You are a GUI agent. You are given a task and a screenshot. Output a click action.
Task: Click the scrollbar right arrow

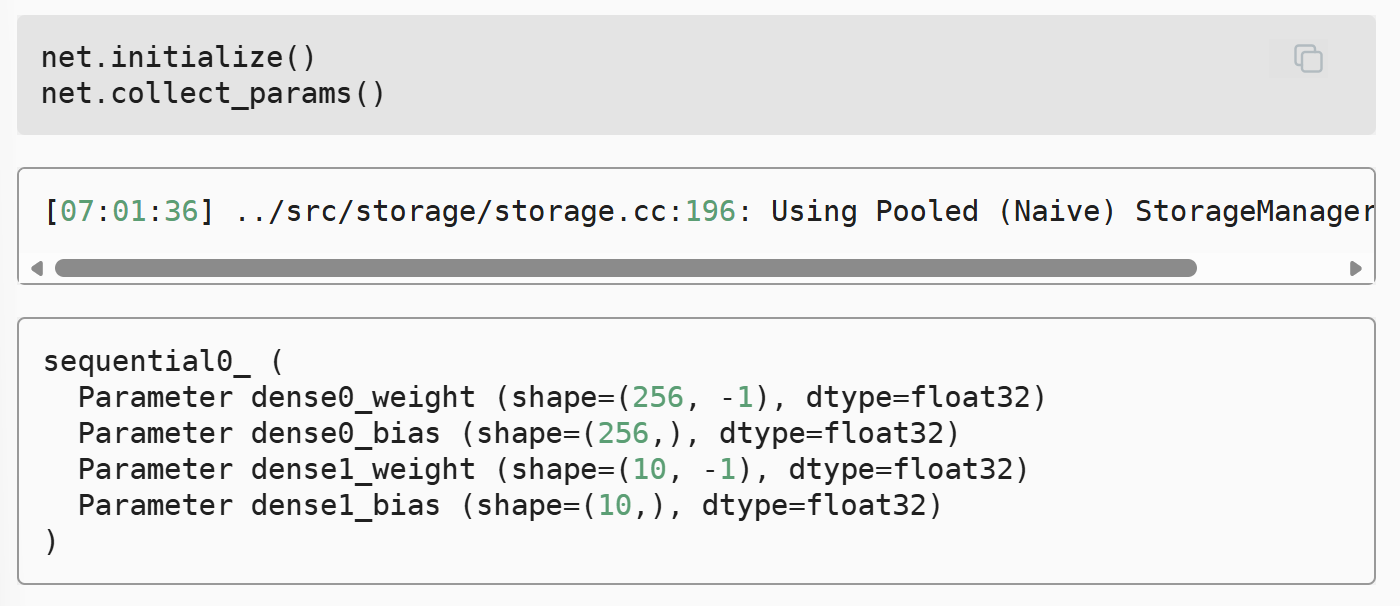[1356, 268]
